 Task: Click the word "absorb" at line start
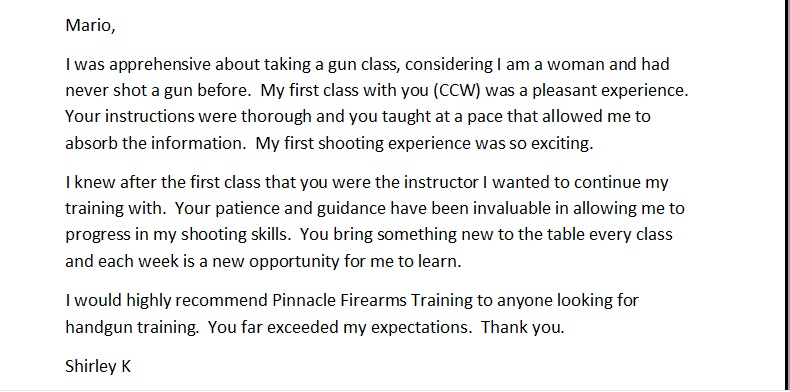tap(92, 143)
